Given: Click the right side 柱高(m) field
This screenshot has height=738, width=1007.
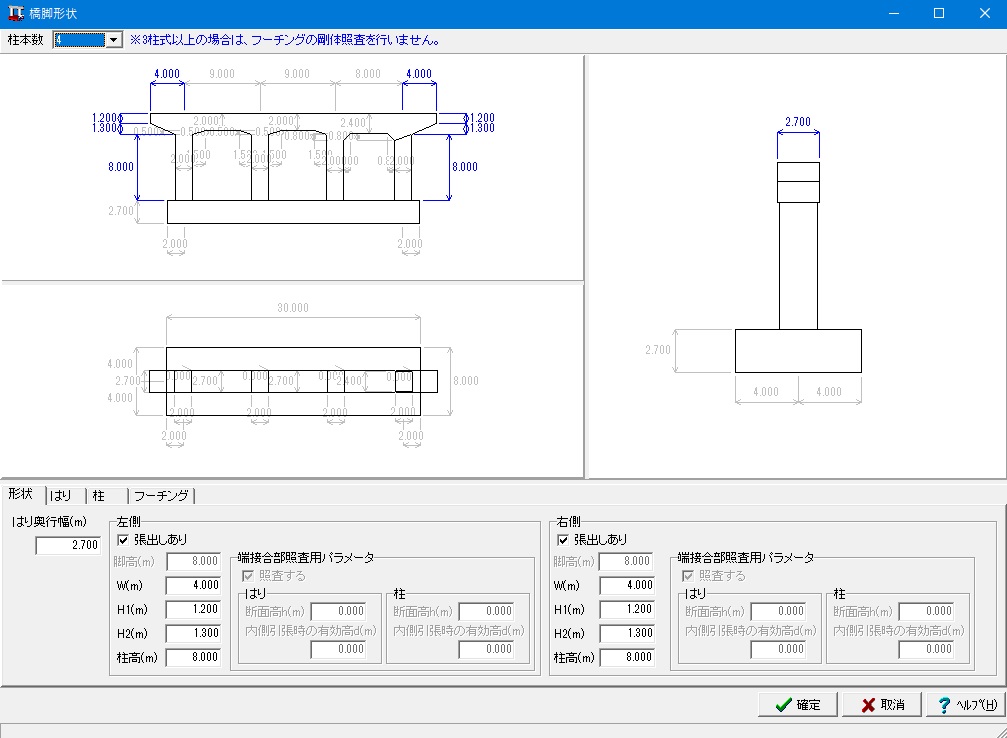Looking at the screenshot, I should (626, 658).
